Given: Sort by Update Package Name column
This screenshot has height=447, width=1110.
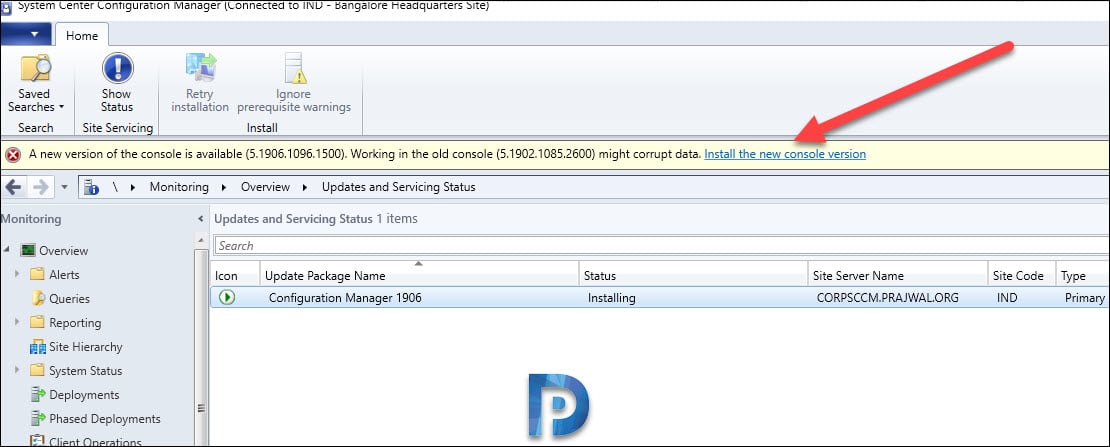Looking at the screenshot, I should pos(419,276).
